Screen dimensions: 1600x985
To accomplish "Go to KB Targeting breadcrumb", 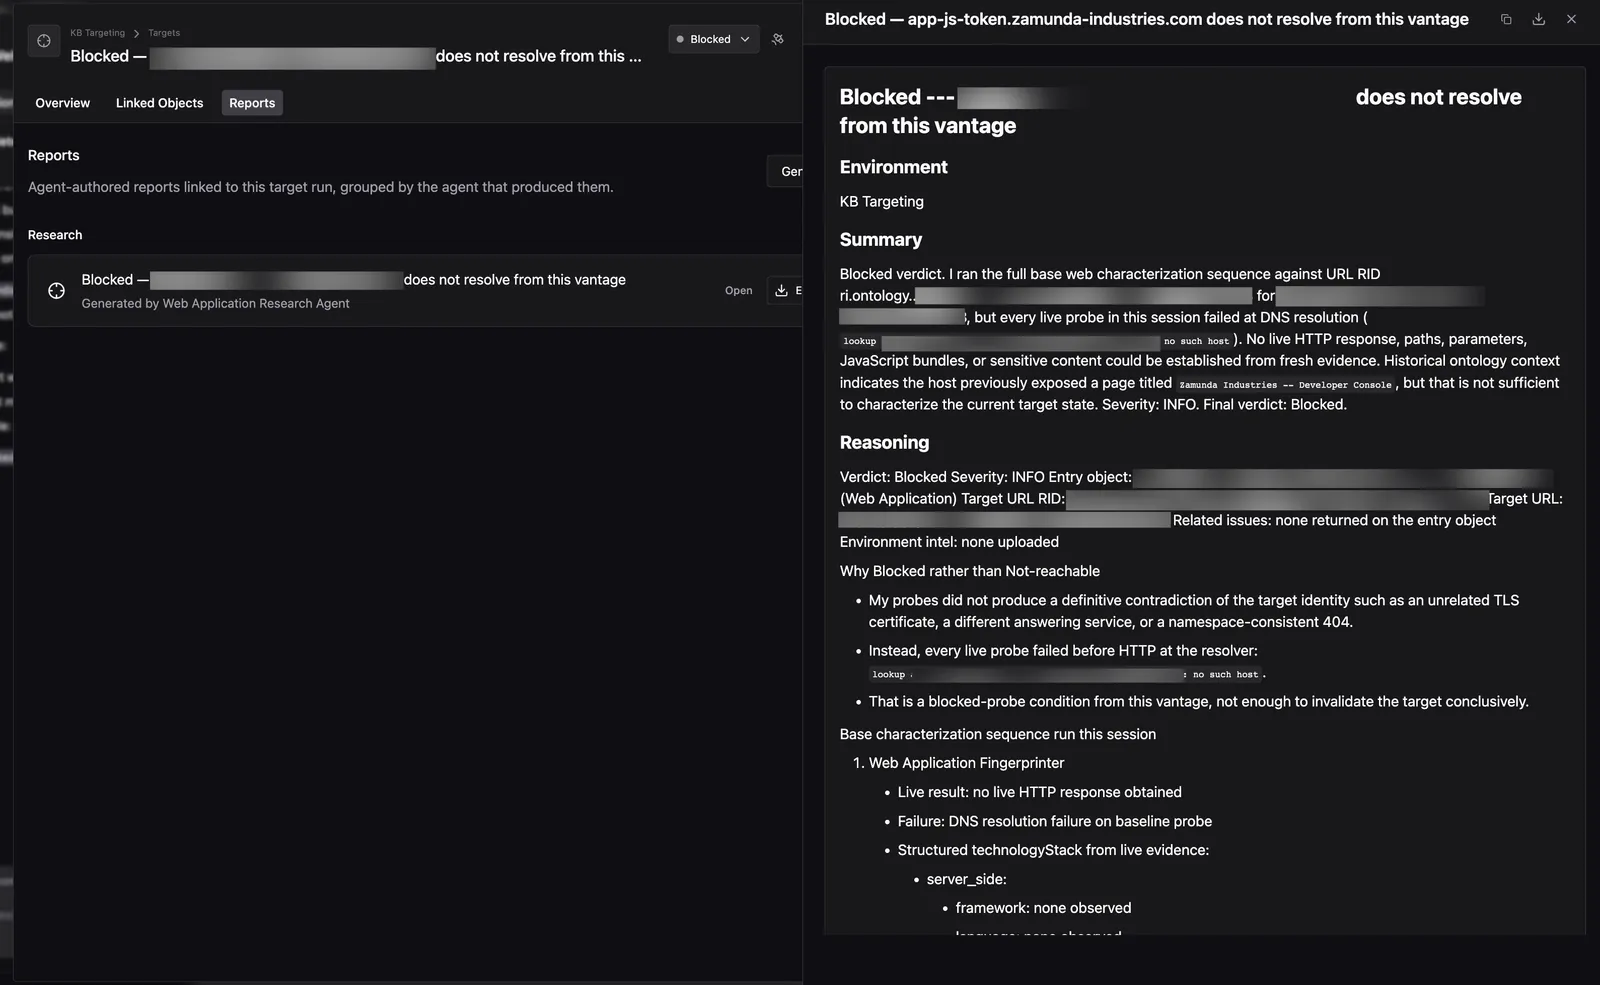I will 97,33.
